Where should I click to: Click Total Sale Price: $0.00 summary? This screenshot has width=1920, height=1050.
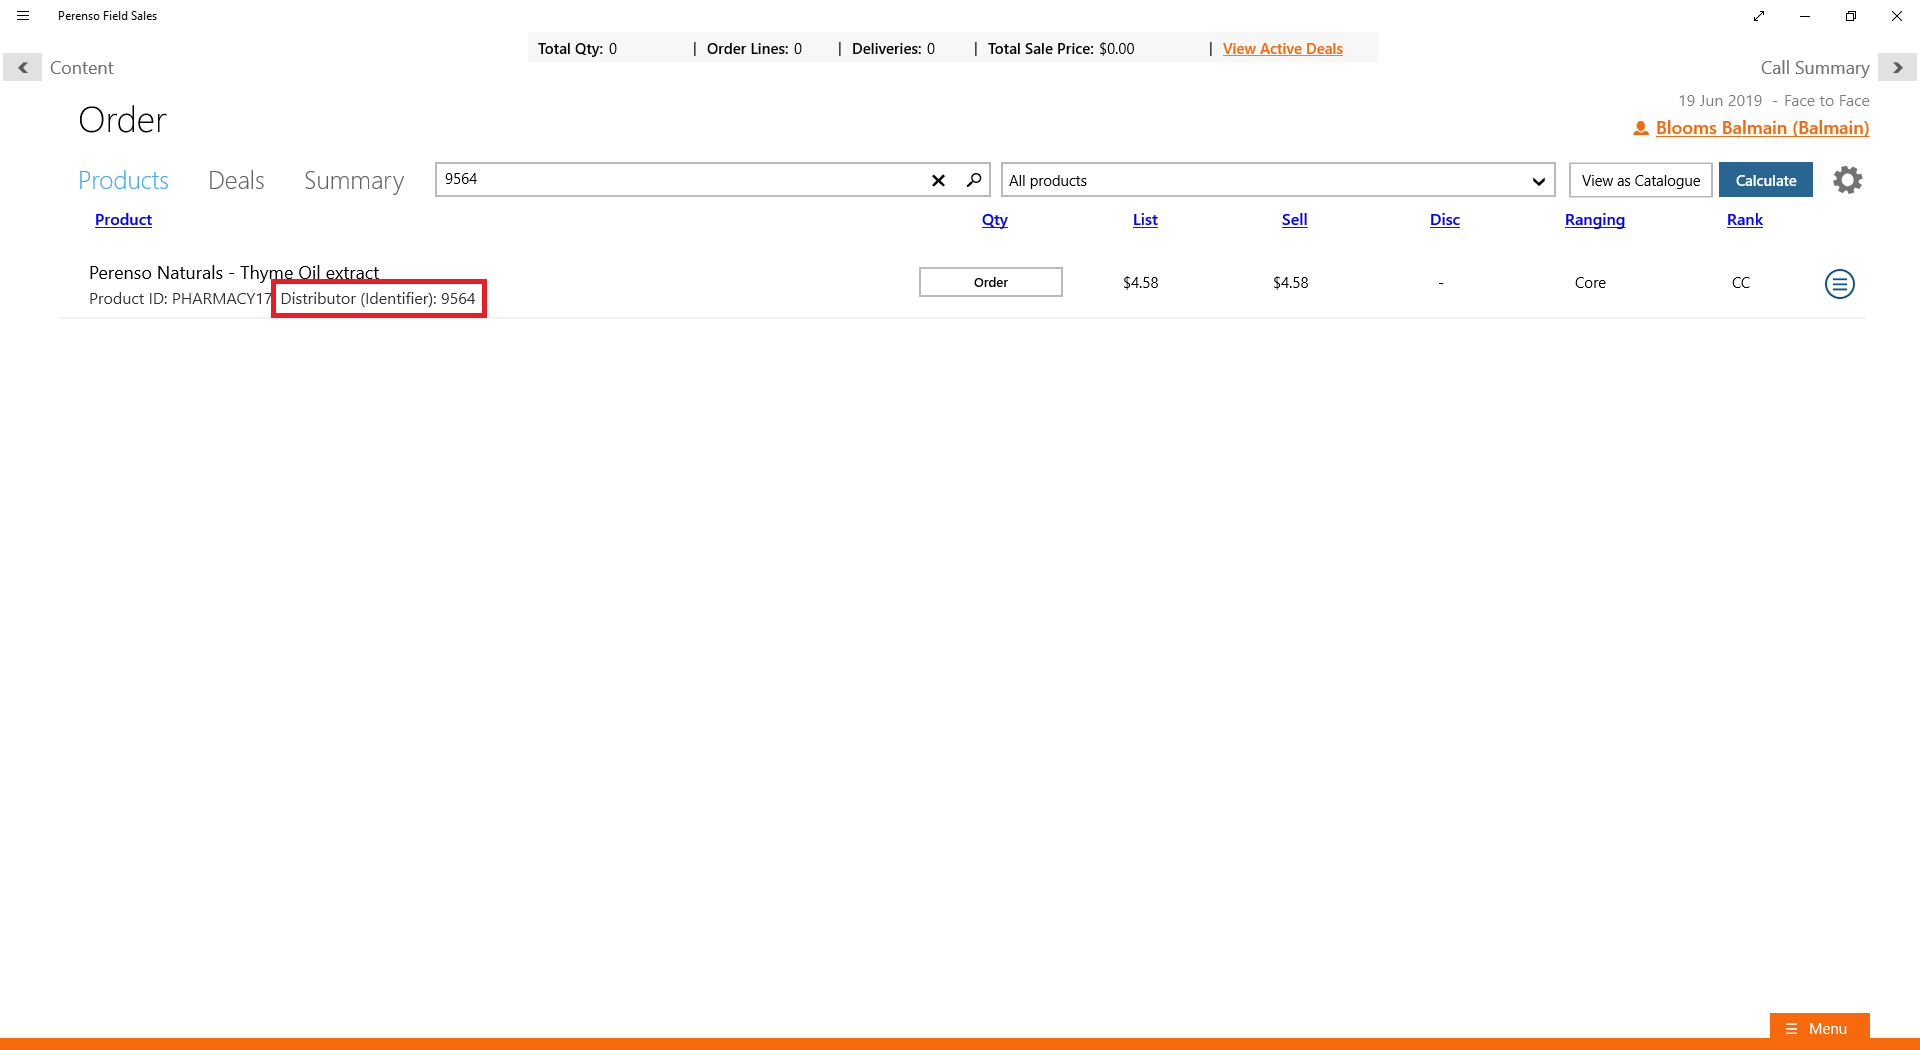click(1060, 49)
